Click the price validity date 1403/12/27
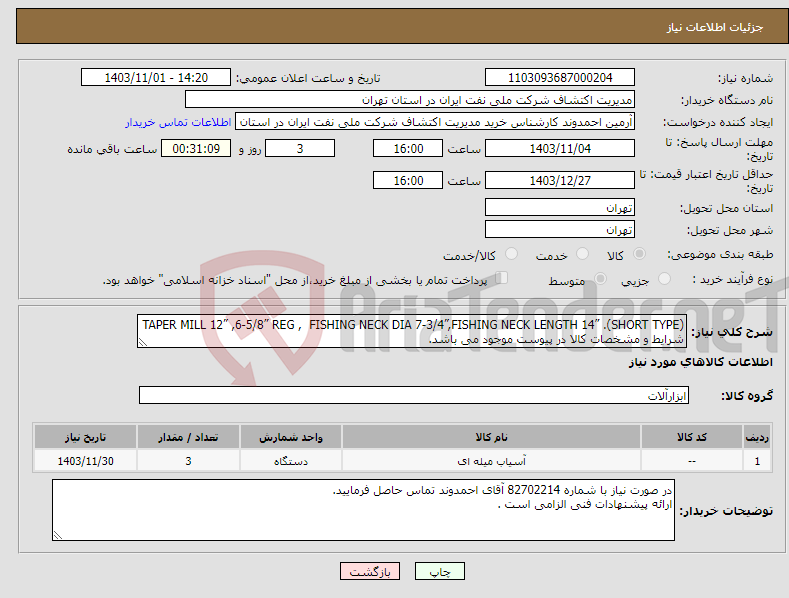This screenshot has height=598, width=789. coord(560,180)
